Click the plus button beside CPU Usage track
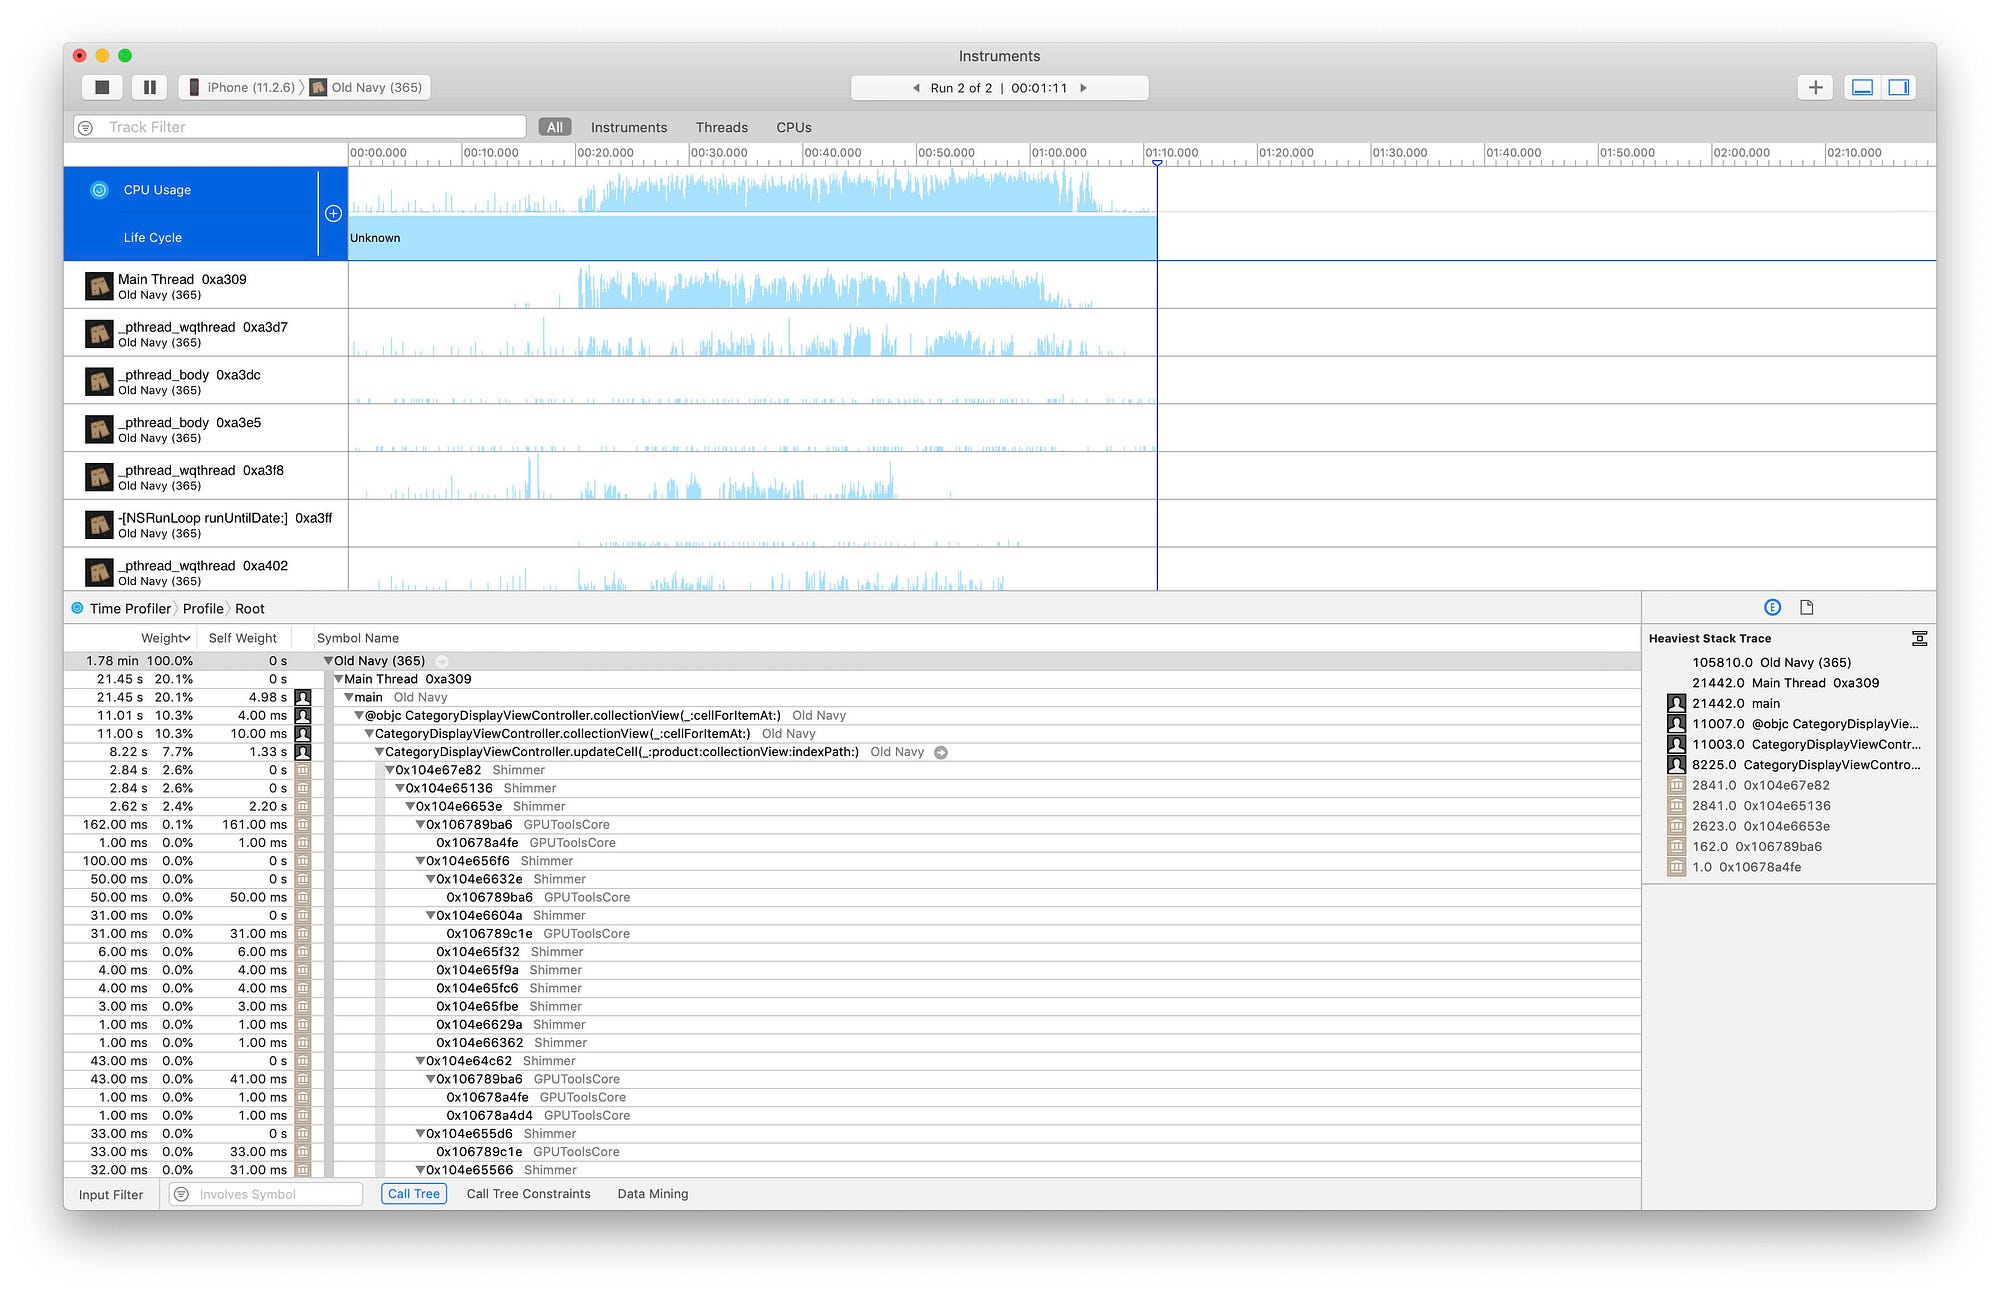This screenshot has width=2000, height=1294. point(334,213)
